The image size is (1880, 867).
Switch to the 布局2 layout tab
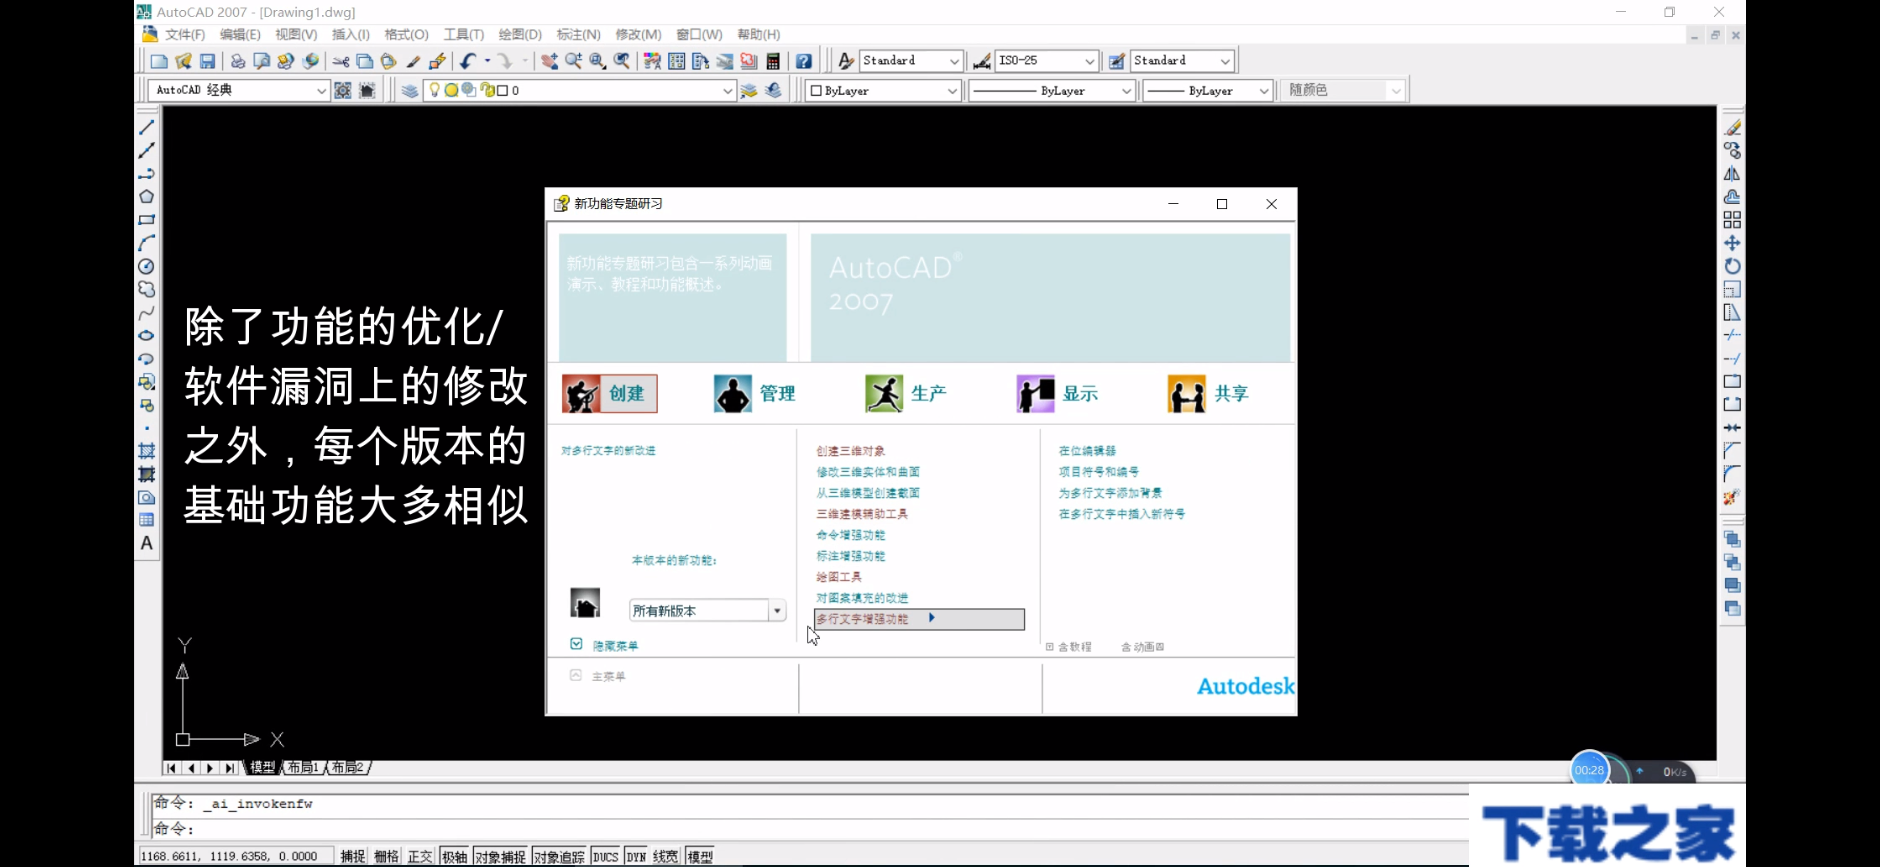[x=348, y=767]
